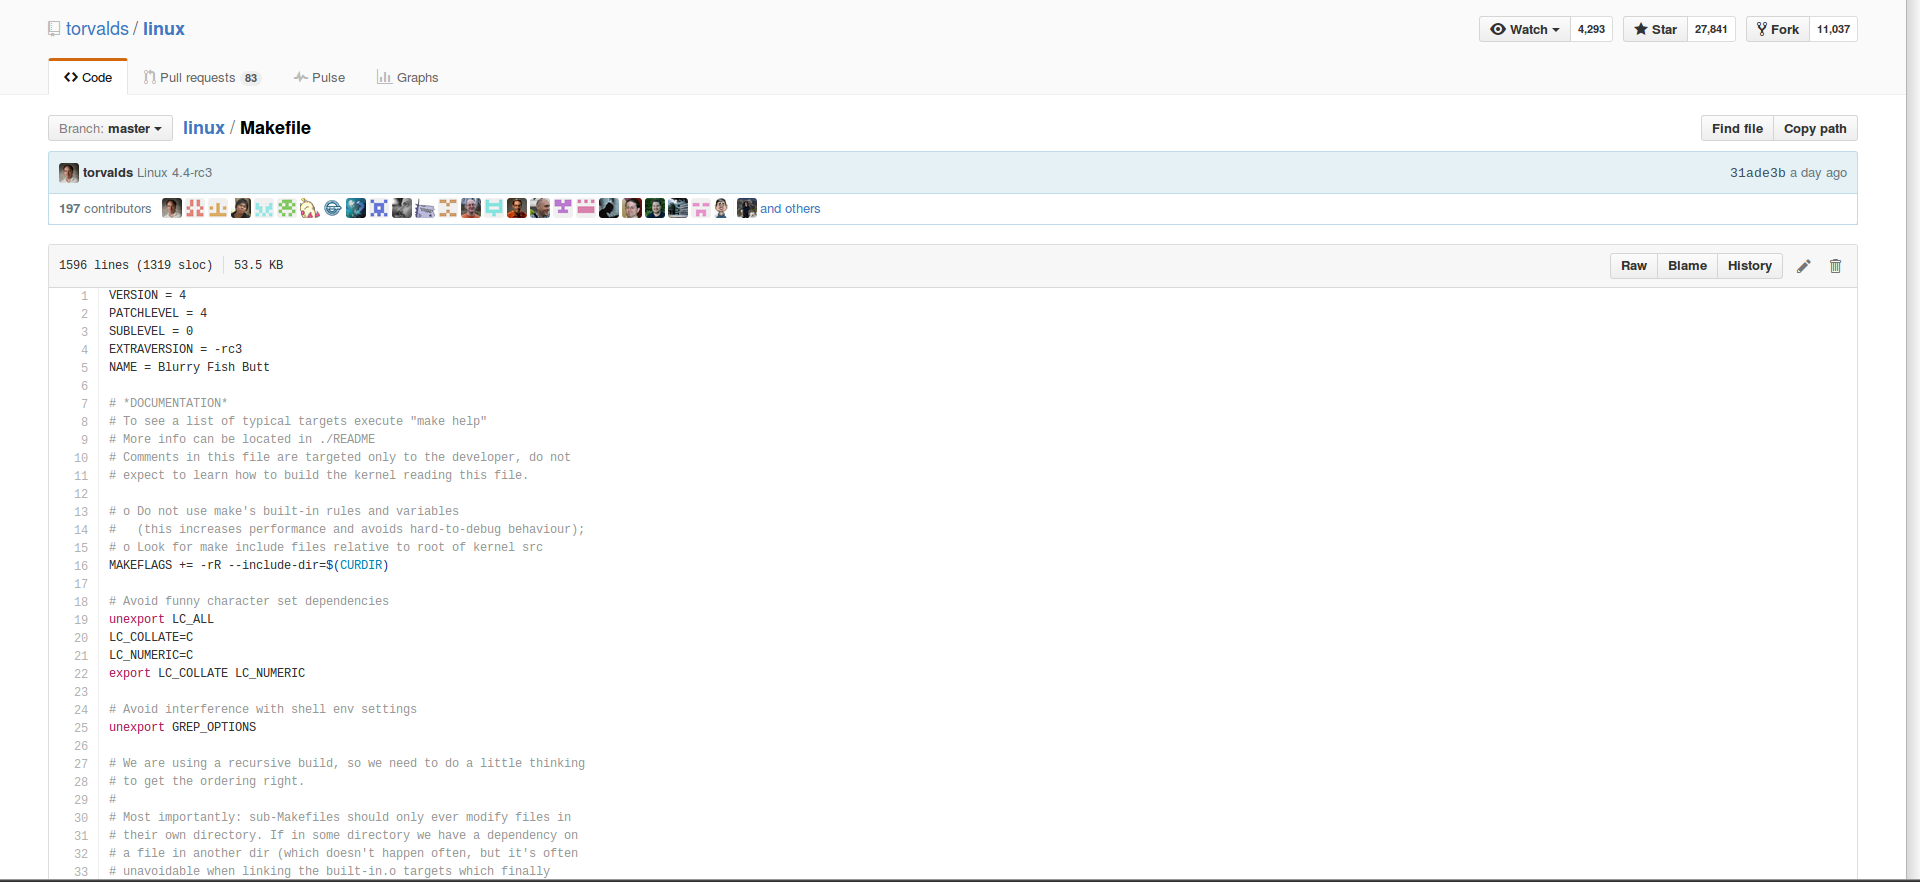Click the page's vertical scrollbar

(1913, 440)
